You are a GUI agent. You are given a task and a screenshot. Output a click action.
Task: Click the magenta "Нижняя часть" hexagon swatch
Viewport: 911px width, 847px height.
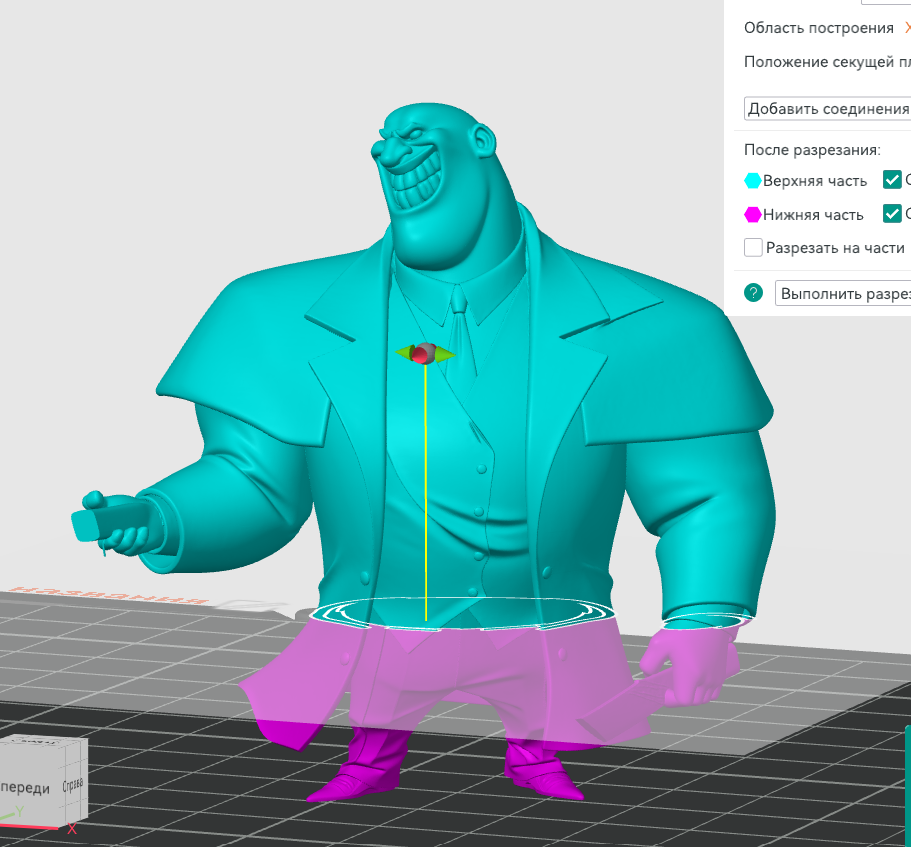click(x=753, y=214)
